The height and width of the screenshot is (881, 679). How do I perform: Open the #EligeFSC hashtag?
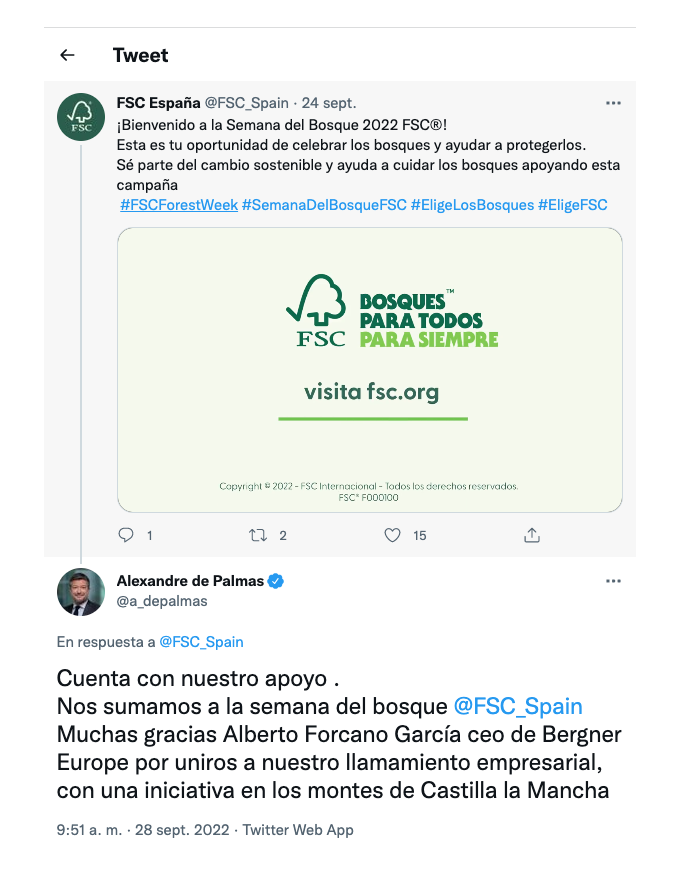[x=573, y=205]
